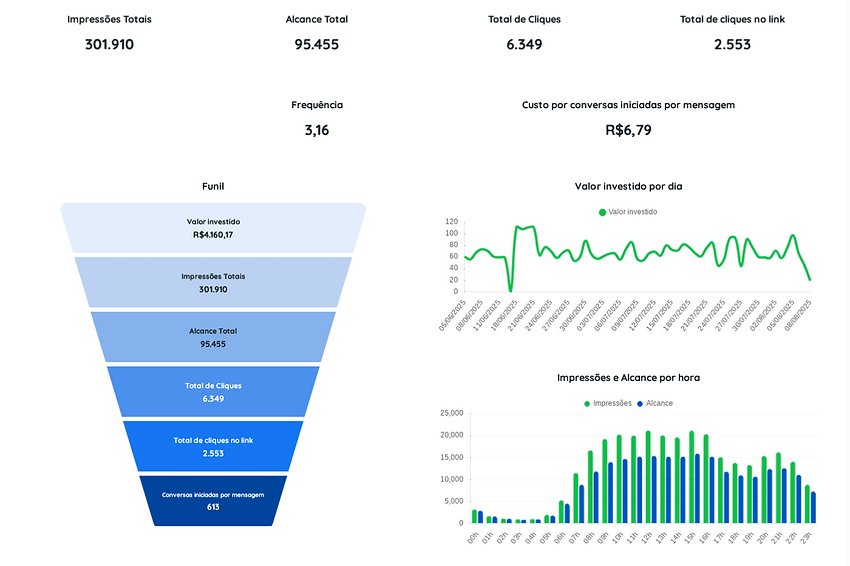Click the Conversas iniciadas por mensagem funnel stage
The height and width of the screenshot is (566, 850).
point(213,501)
